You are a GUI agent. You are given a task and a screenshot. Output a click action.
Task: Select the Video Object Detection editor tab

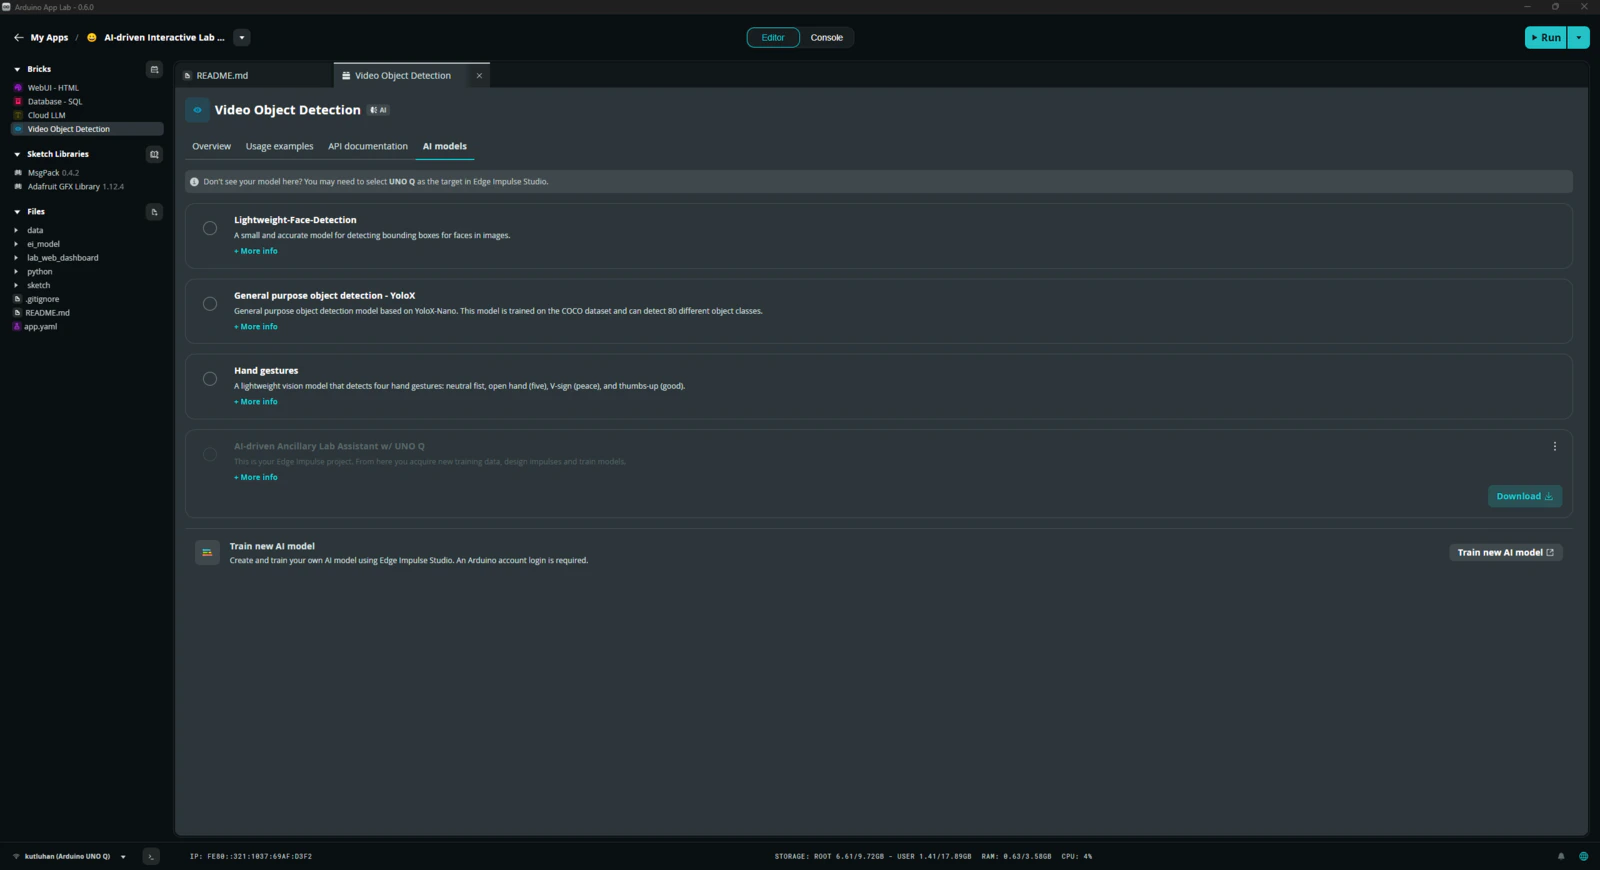(403, 76)
